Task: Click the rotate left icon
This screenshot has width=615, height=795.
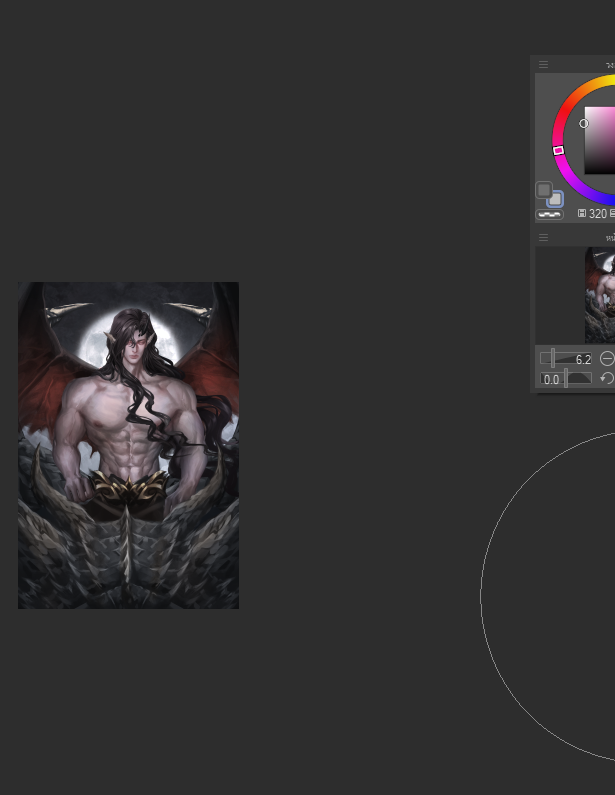Action: pyautogui.click(x=607, y=378)
